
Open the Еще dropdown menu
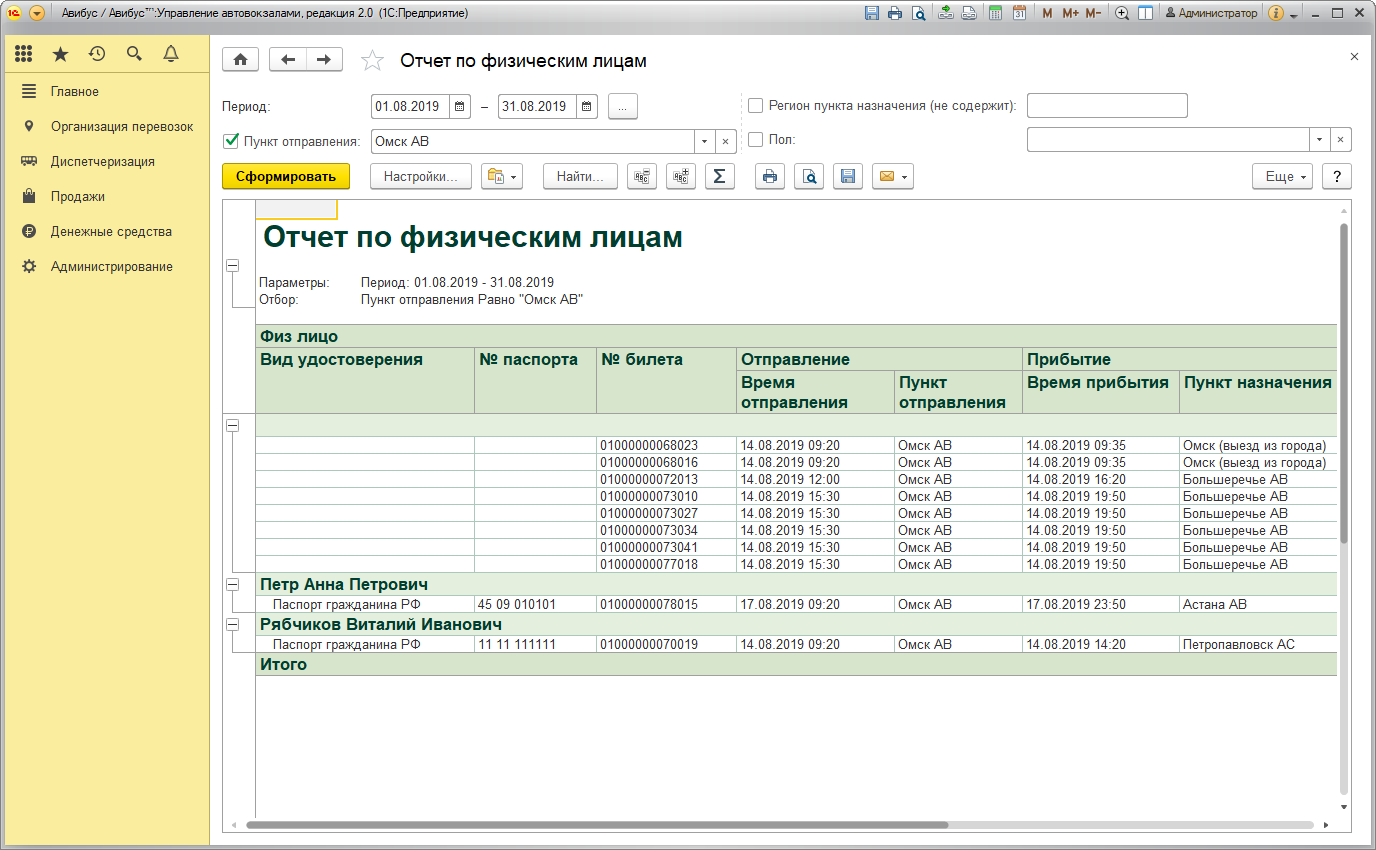(1282, 177)
